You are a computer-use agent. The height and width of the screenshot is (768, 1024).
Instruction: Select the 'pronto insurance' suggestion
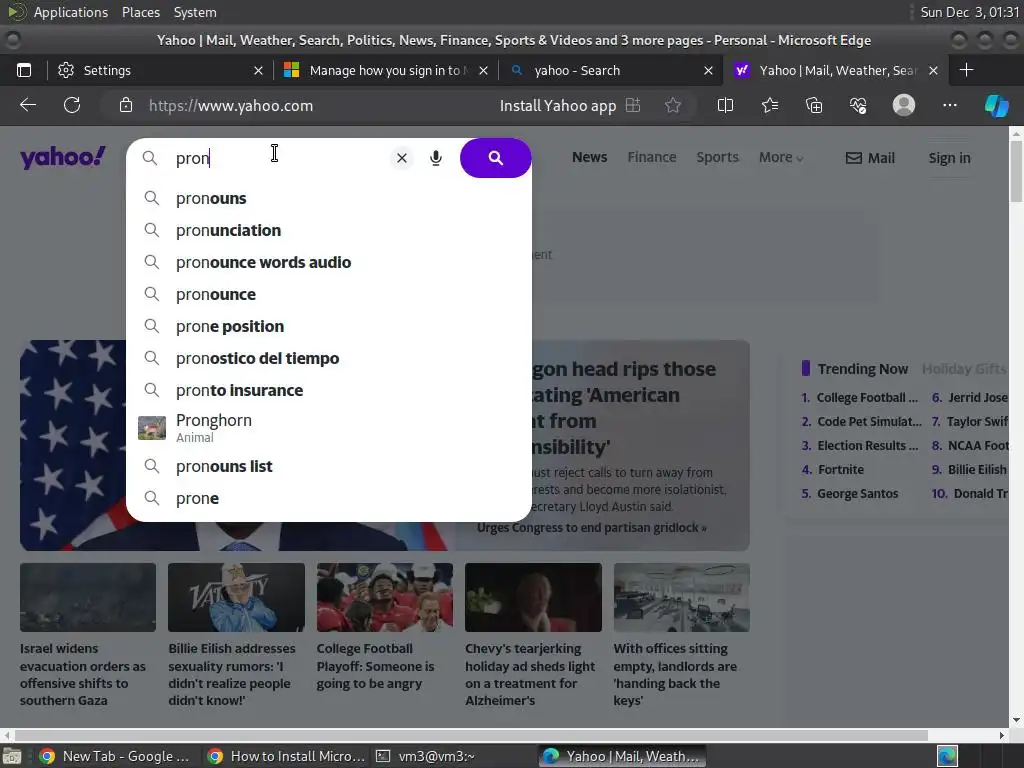328,391
